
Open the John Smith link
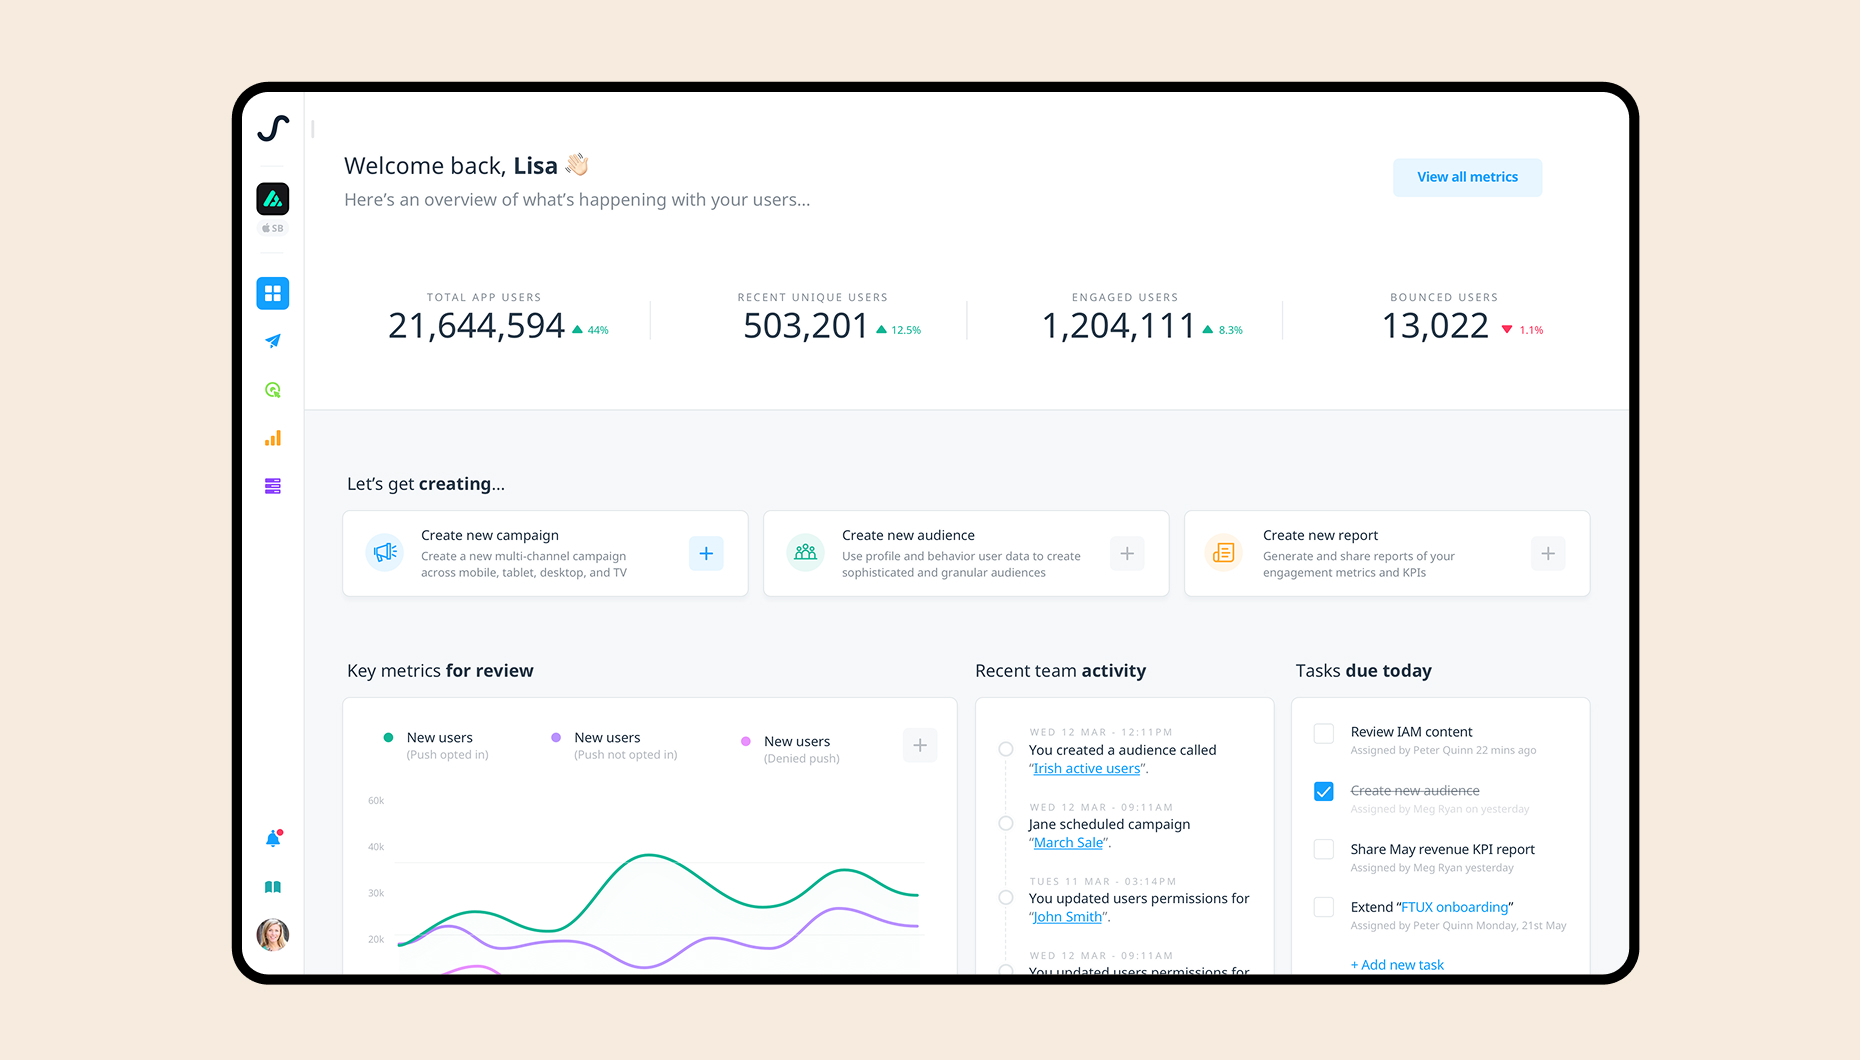(1068, 917)
